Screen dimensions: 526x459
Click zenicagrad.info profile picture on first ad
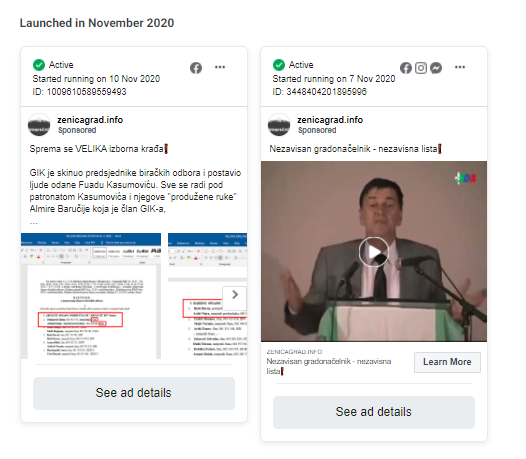[x=39, y=125]
